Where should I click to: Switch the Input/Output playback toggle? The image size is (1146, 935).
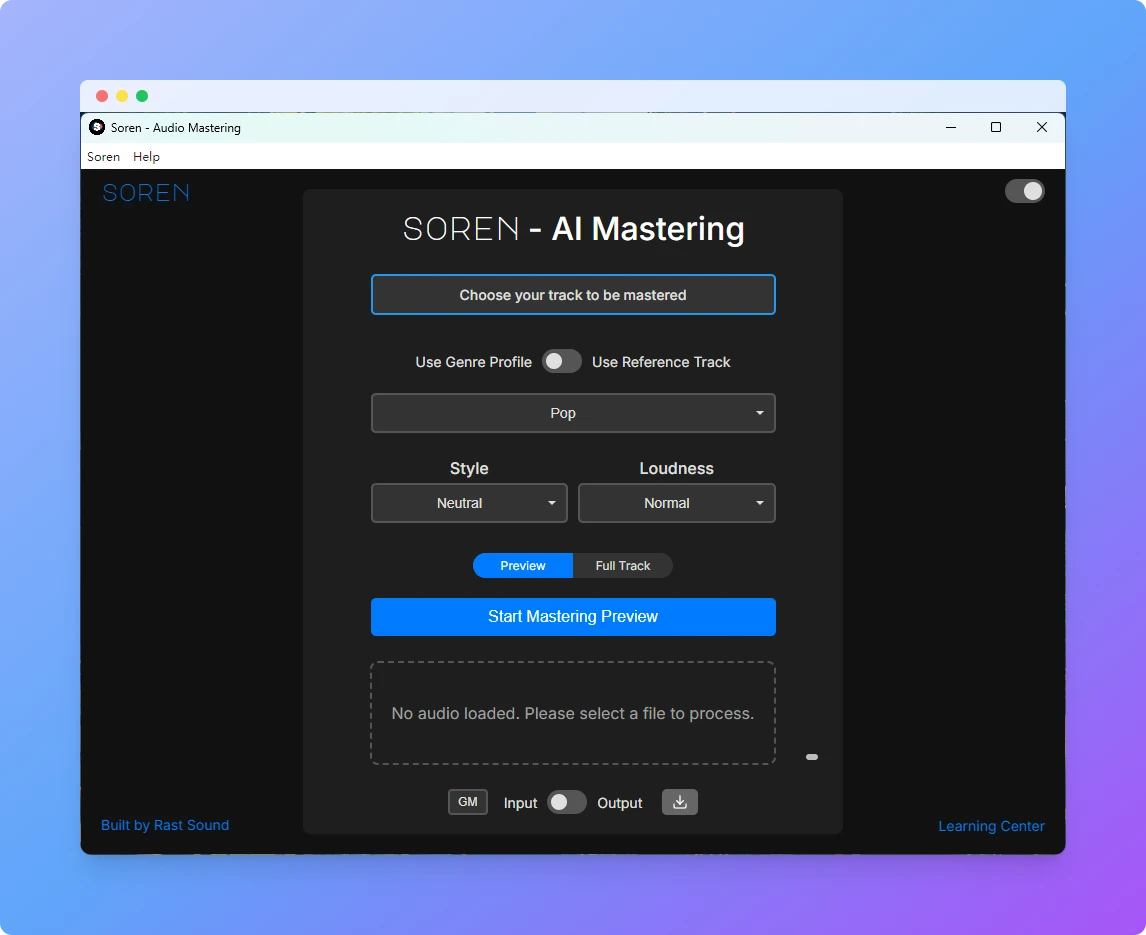coord(566,802)
